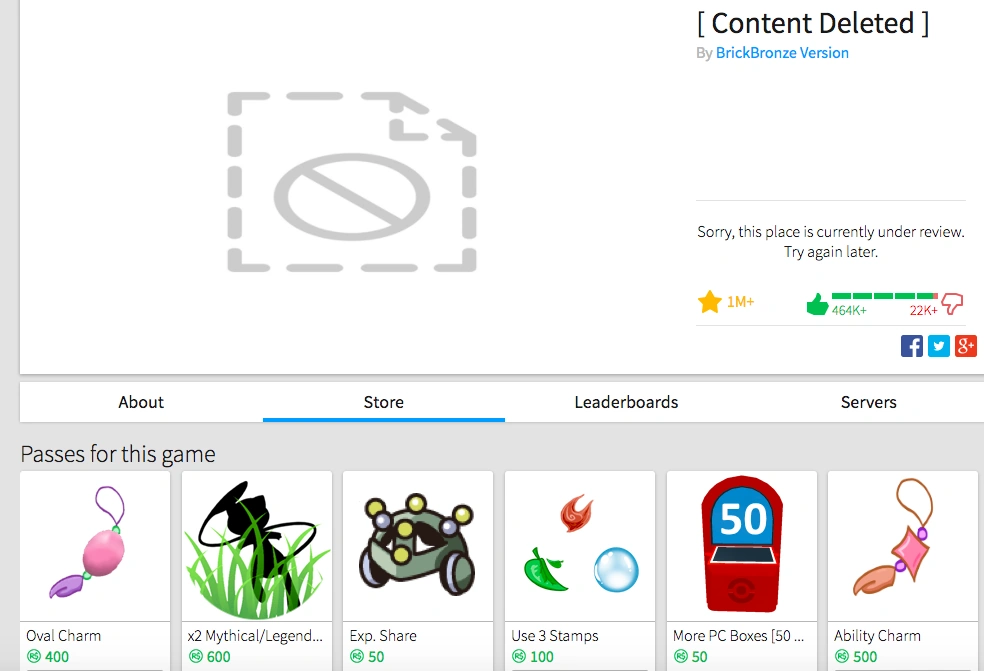Open the More PC Boxes pass image
The image size is (984, 671).
pos(742,546)
